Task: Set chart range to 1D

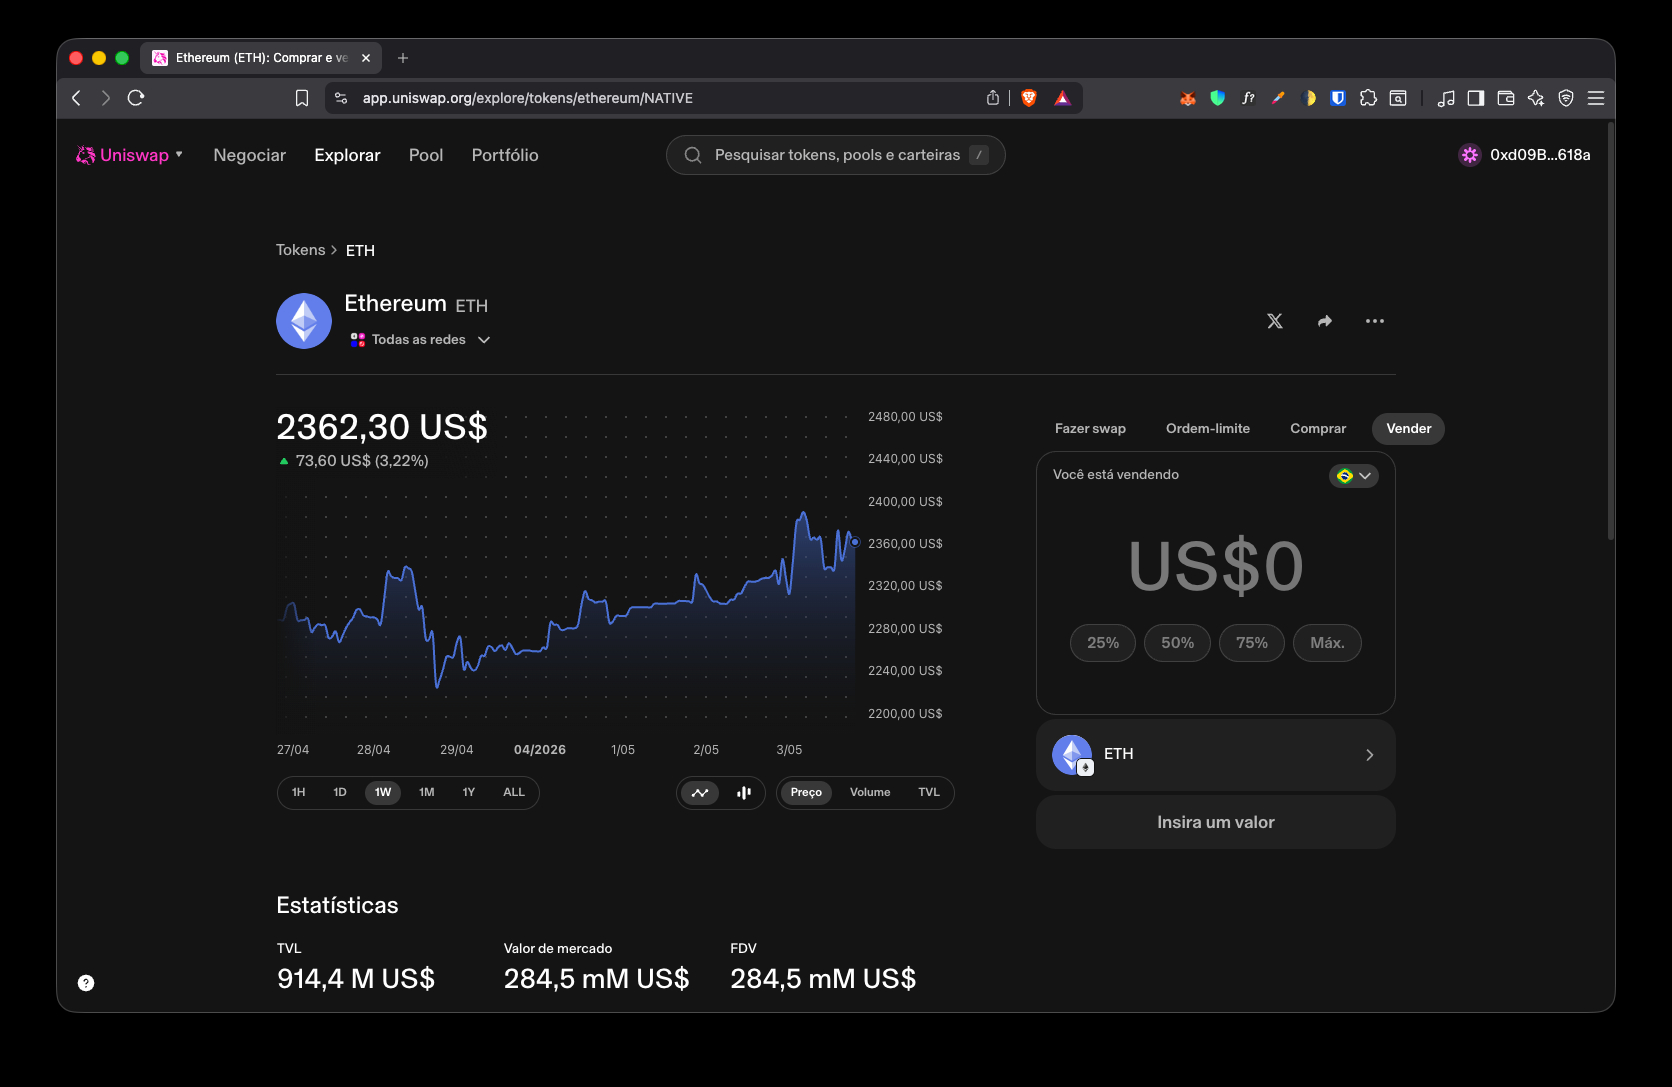Action: click(x=340, y=793)
